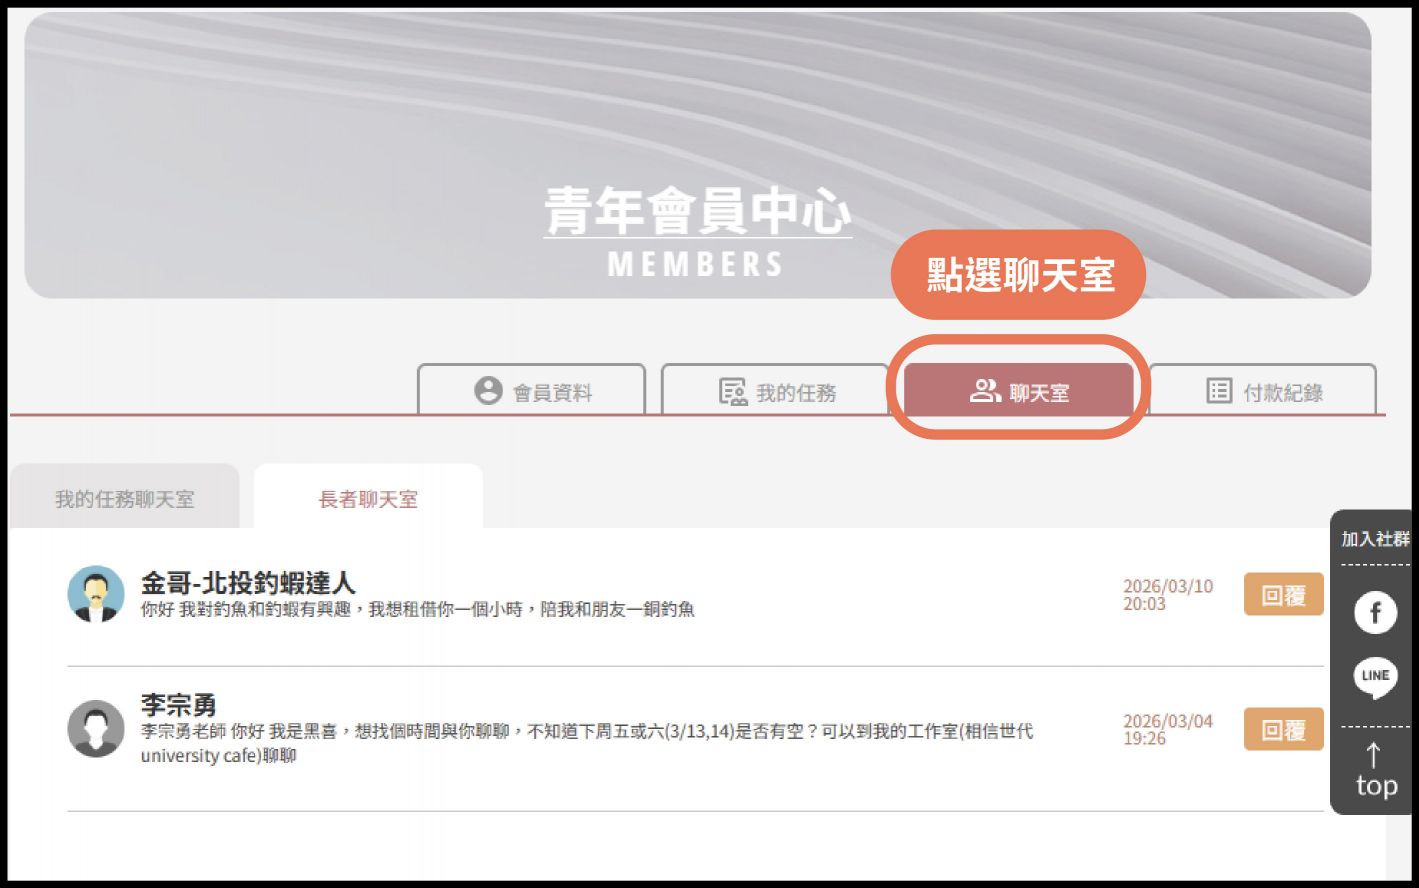
Task: Click the message mentioning university cafe
Action: 586,742
